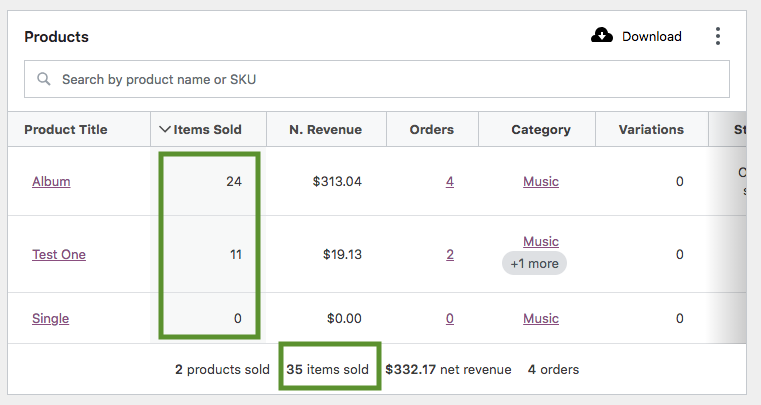Open the Test One product link
This screenshot has height=405, width=761.
coord(59,254)
